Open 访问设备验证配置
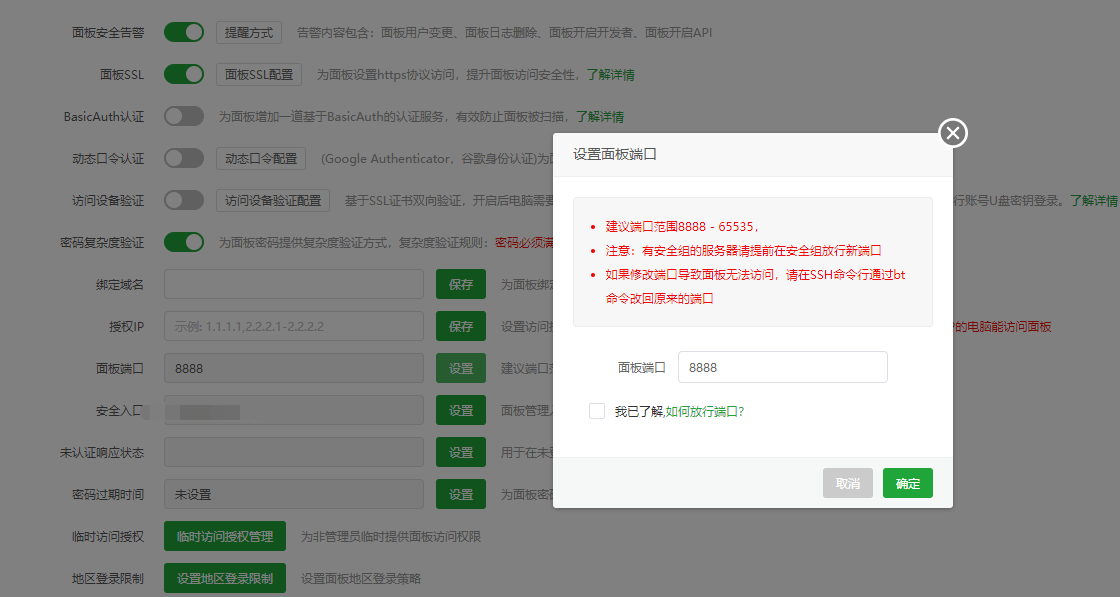 click(x=273, y=201)
